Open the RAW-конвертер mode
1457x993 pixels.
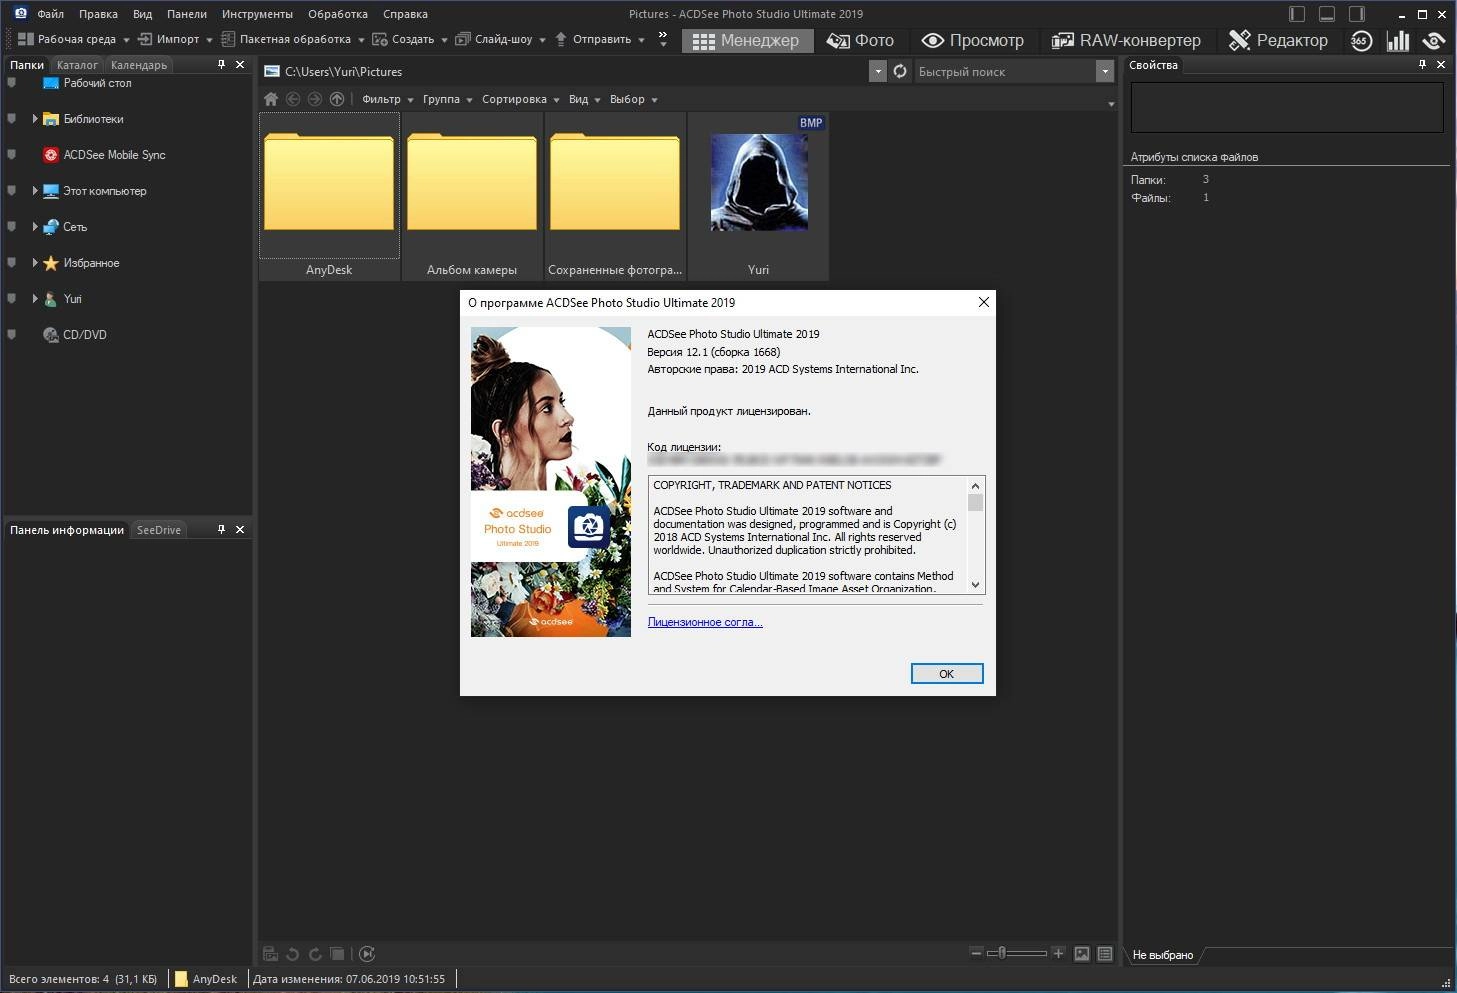coord(1125,40)
